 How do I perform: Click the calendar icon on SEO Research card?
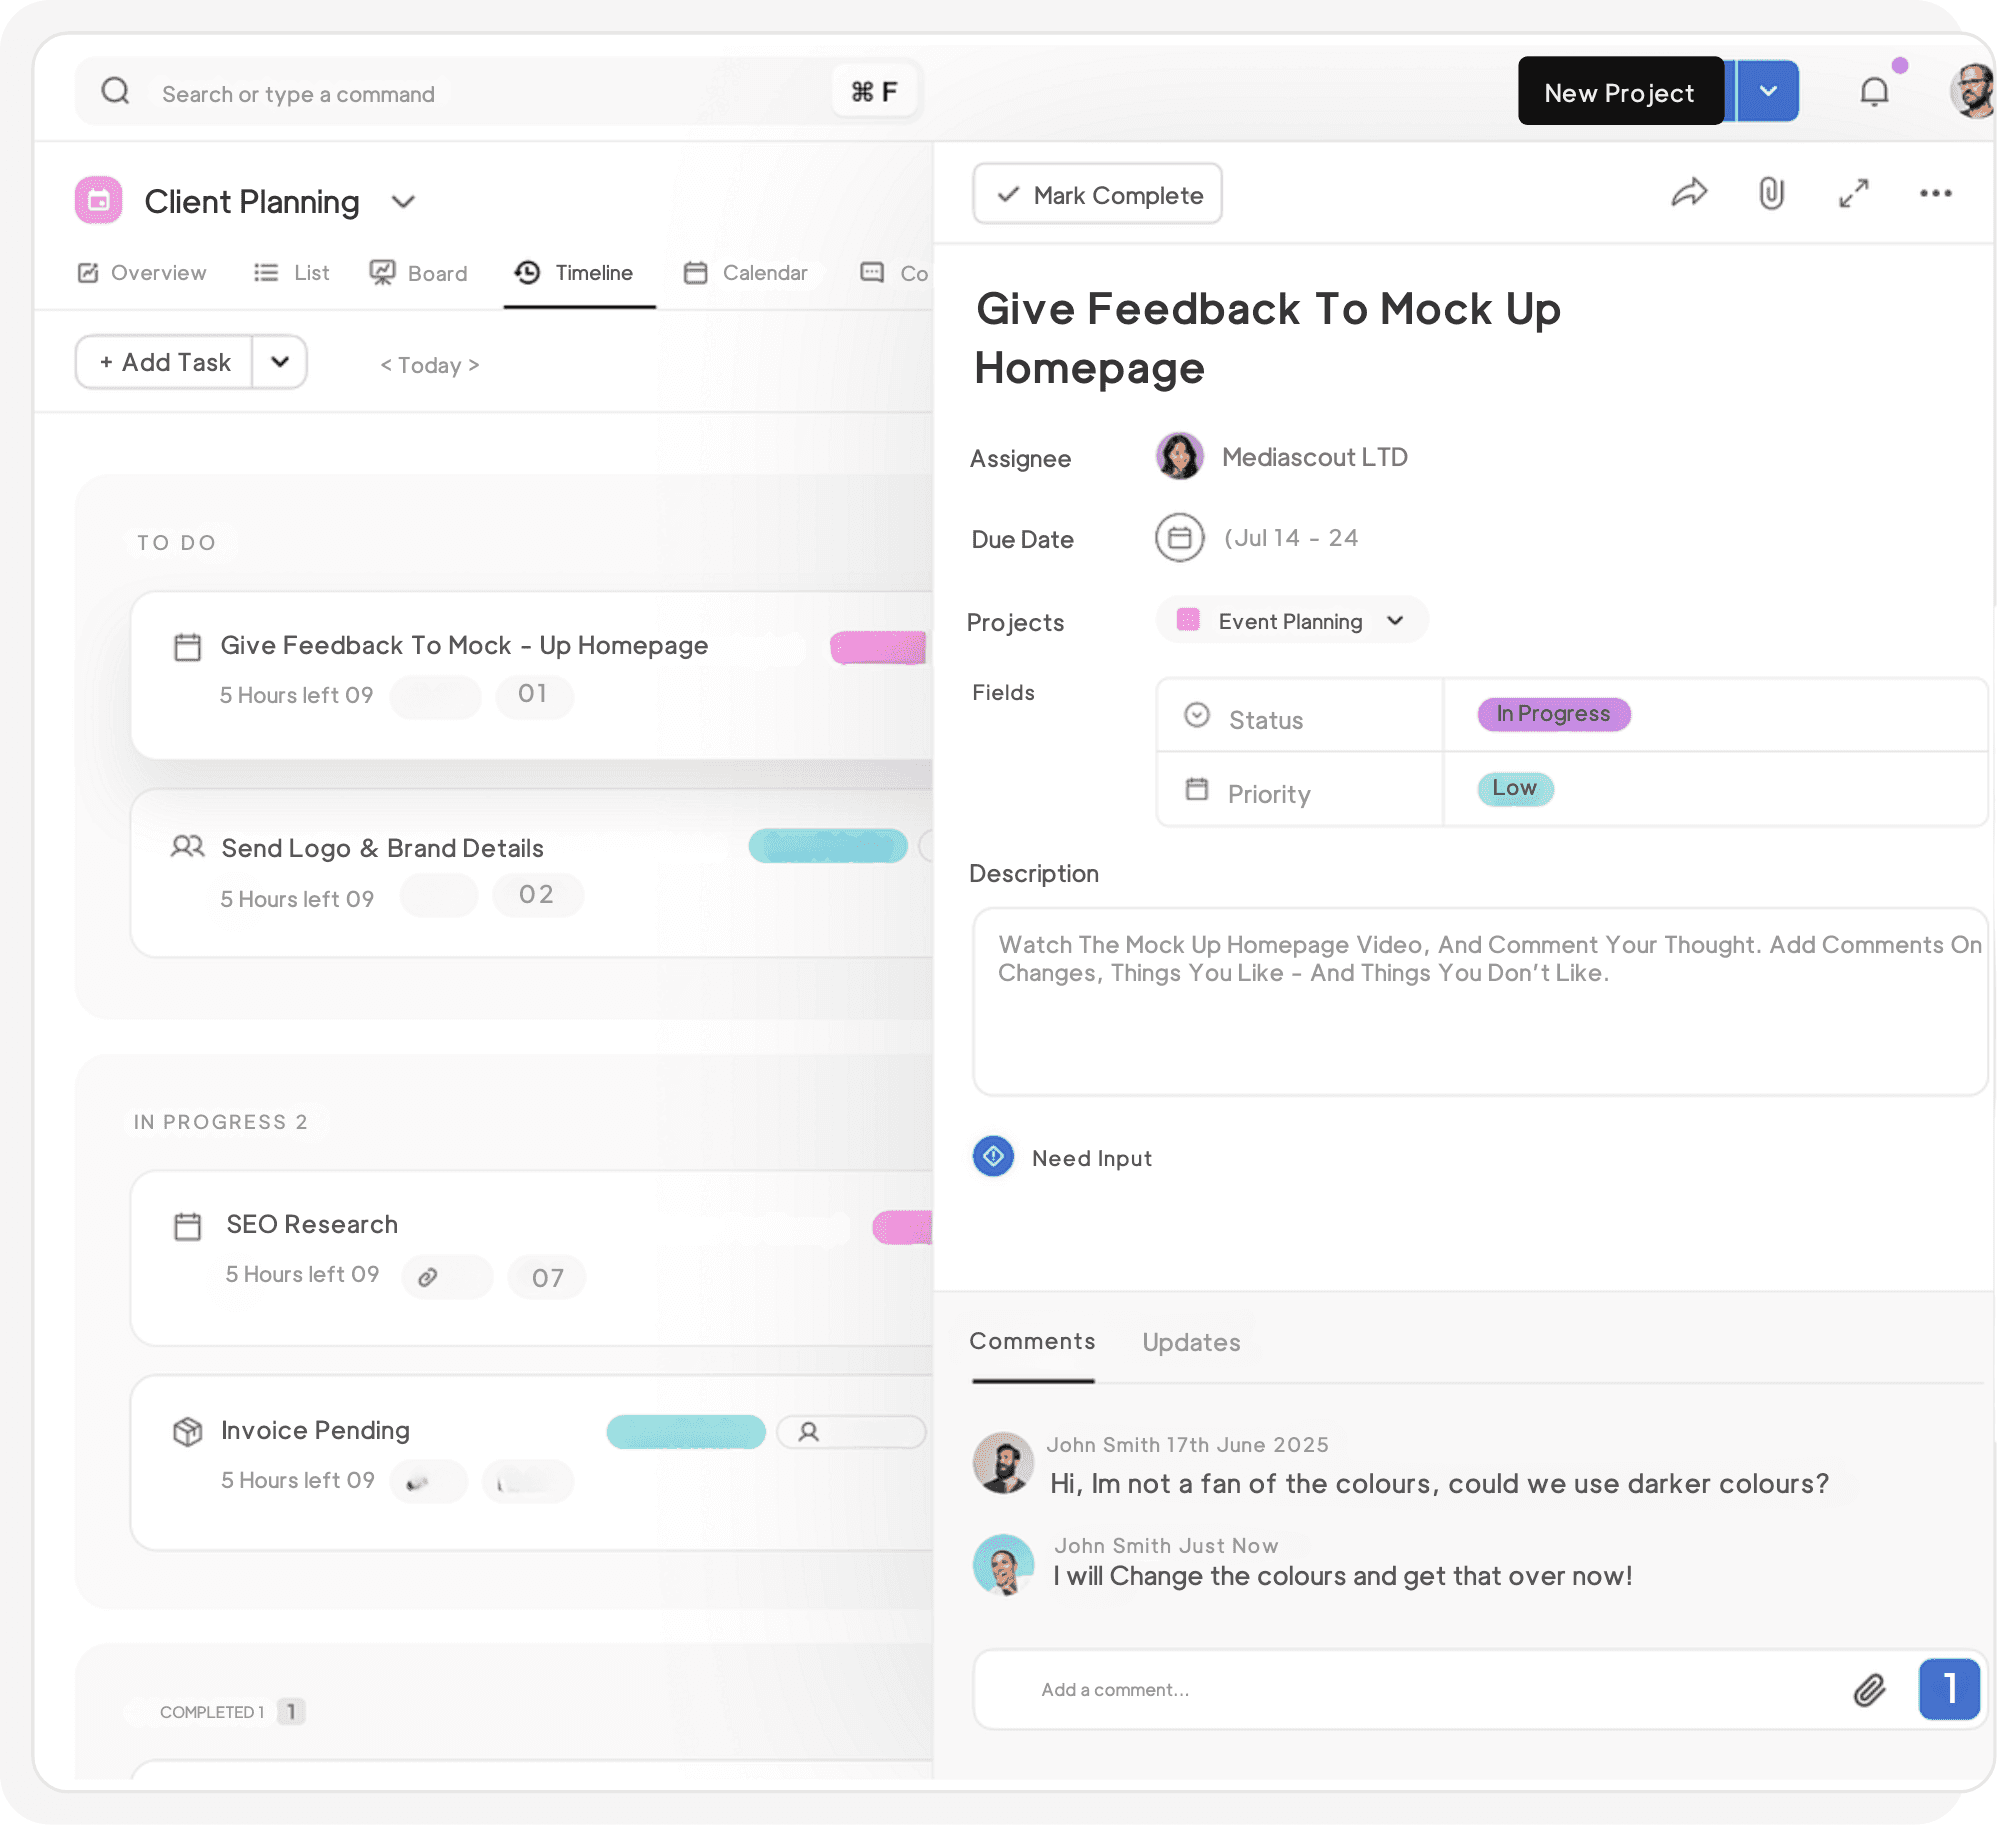[x=188, y=1226]
